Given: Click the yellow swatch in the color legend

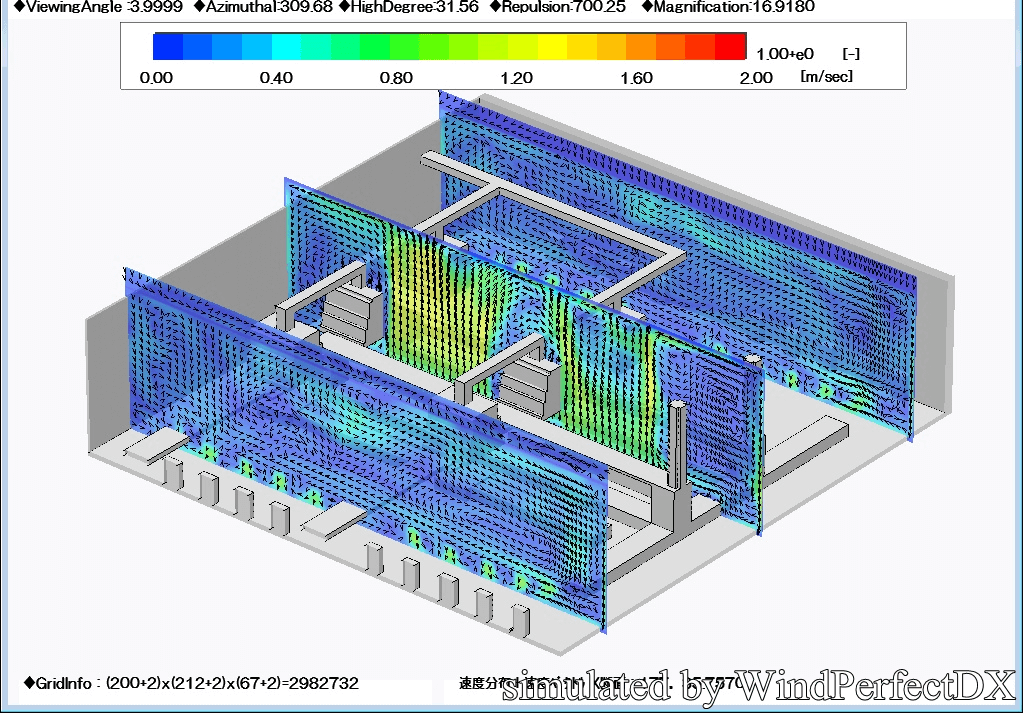Looking at the screenshot, I should pos(552,46).
